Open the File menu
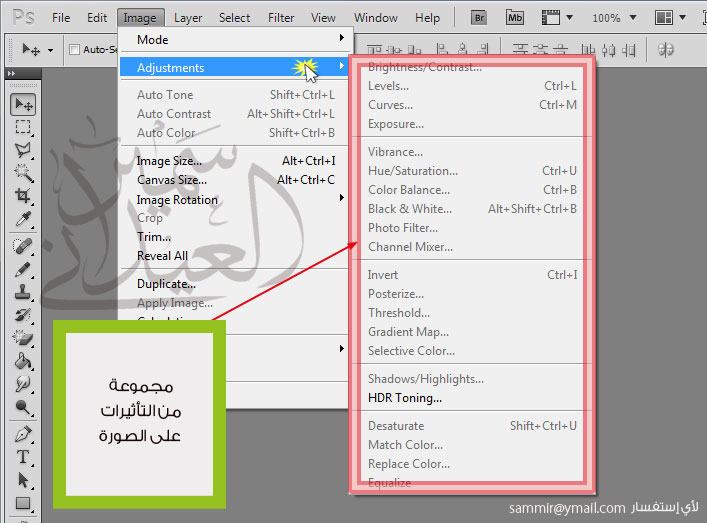 pyautogui.click(x=61, y=18)
